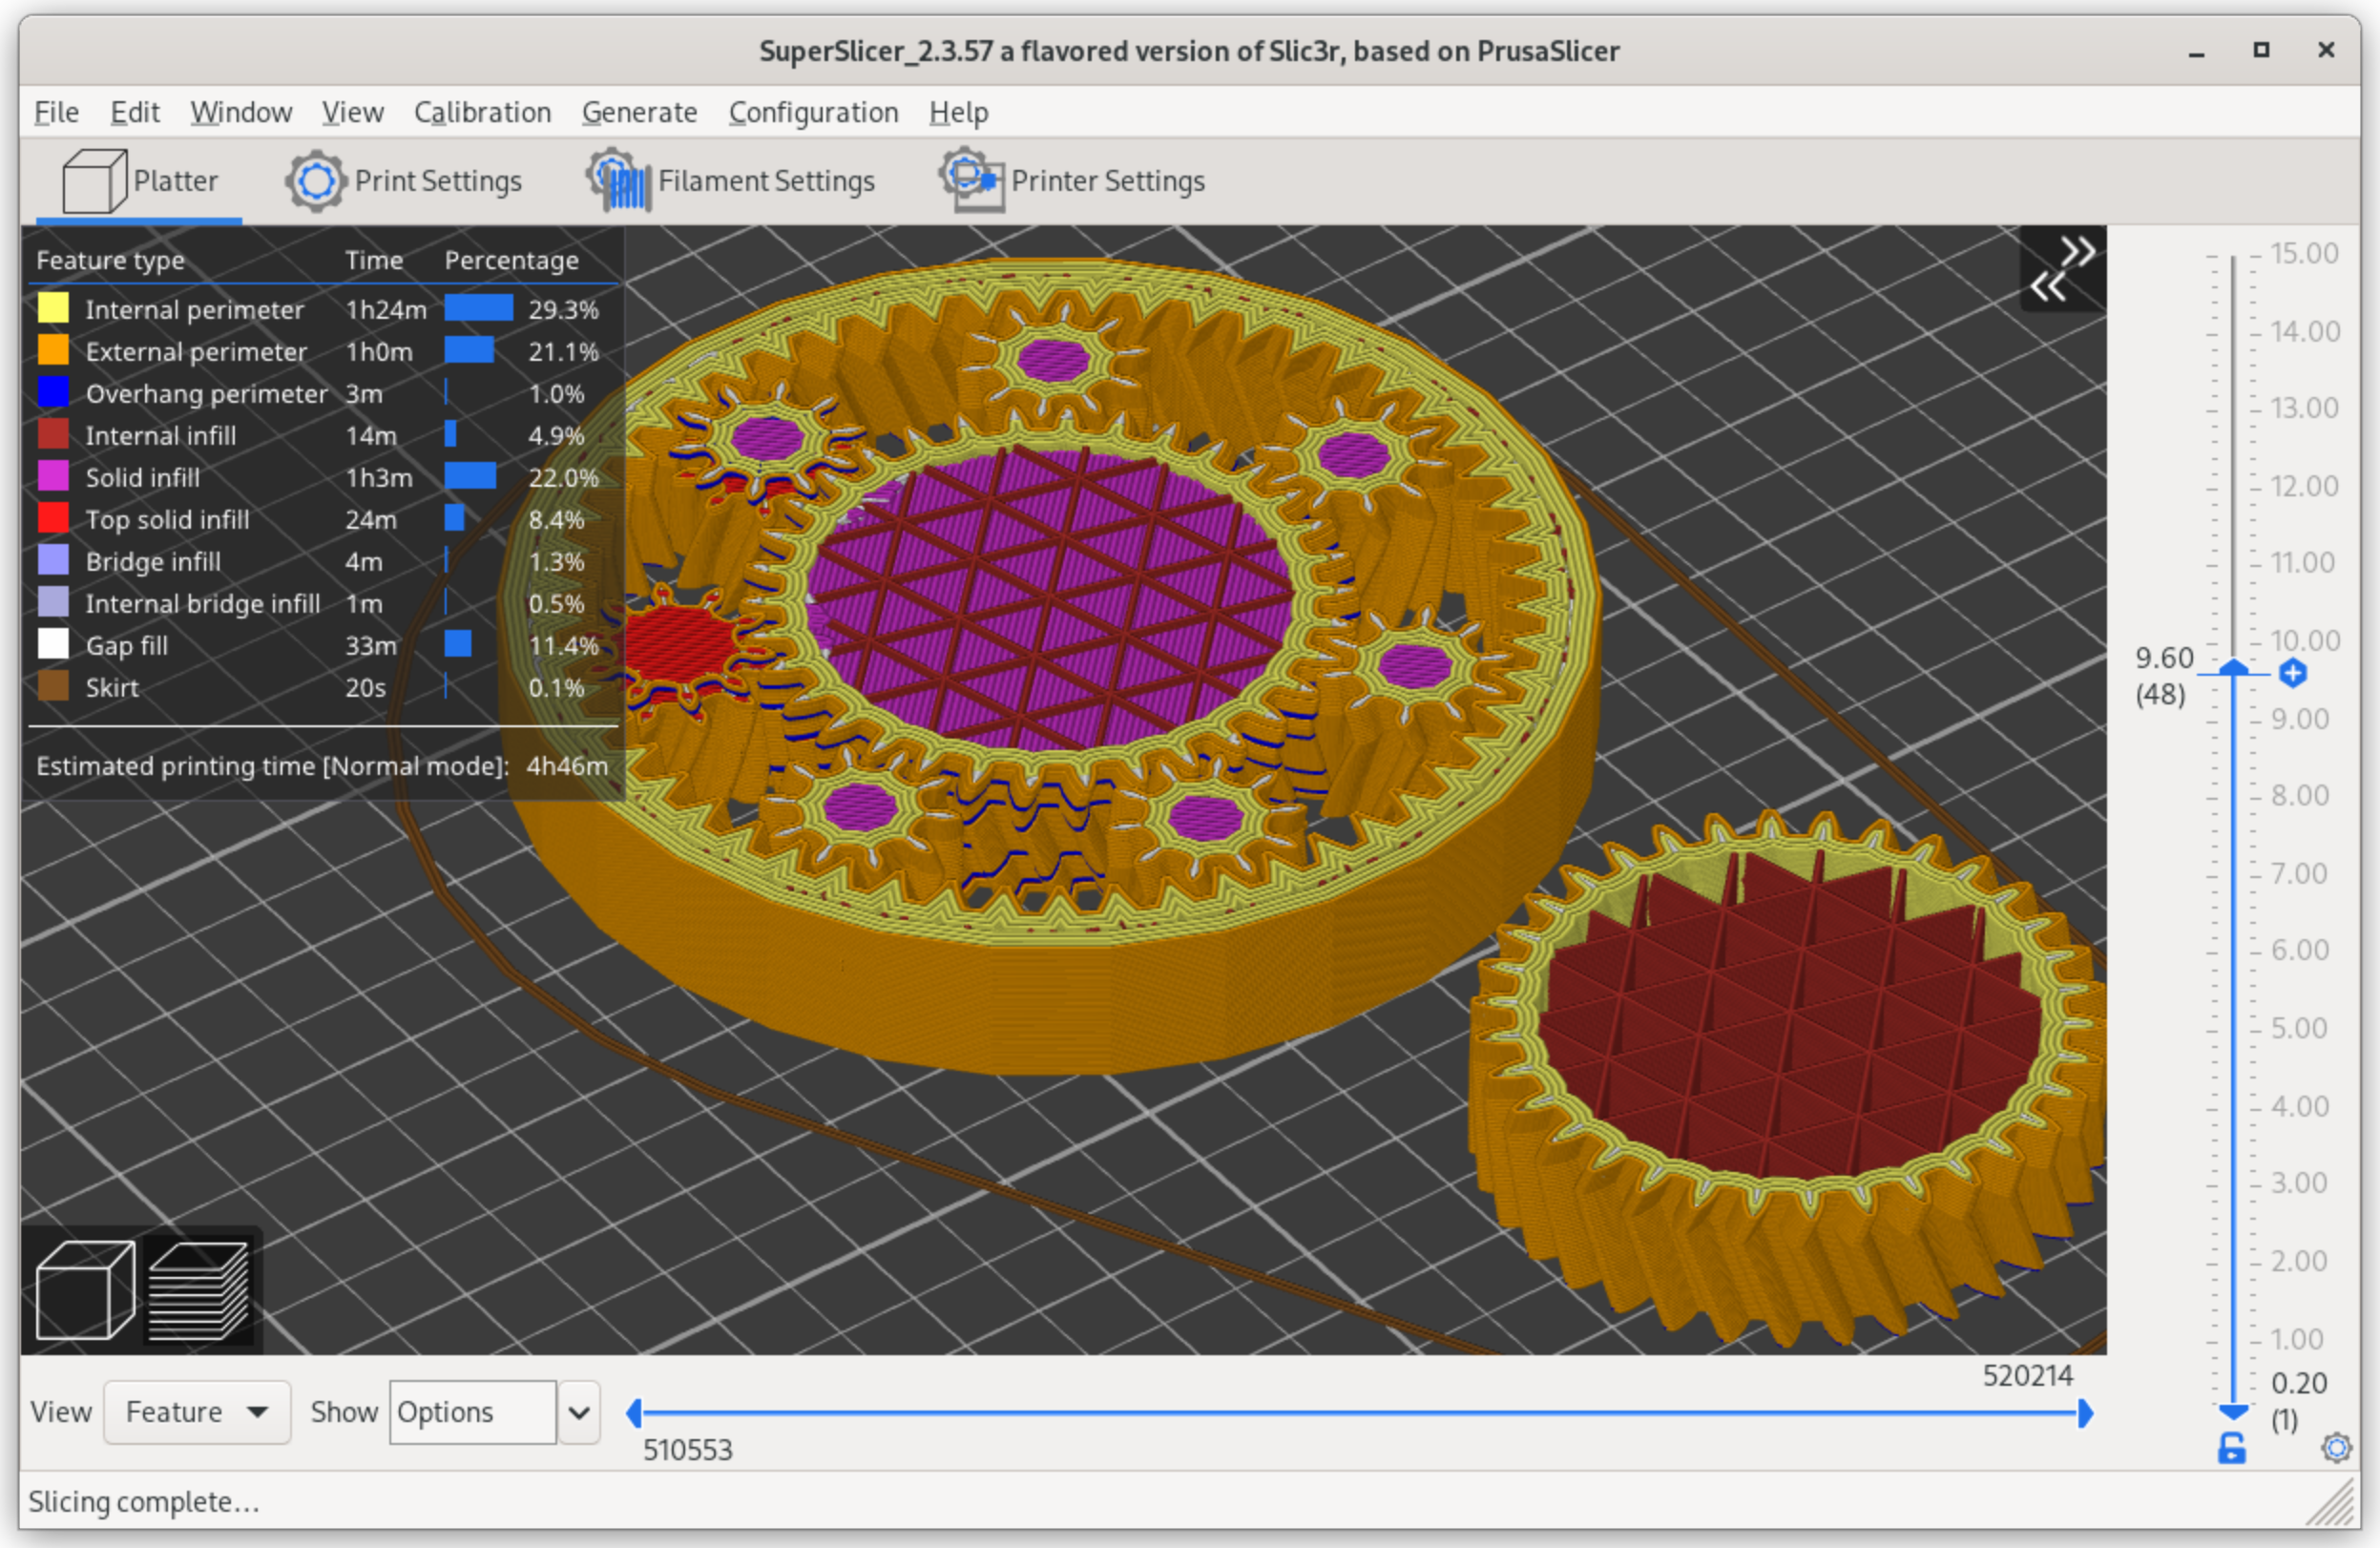The image size is (2380, 1548).
Task: Toggle Overhang perimeter legend entry
Action: (x=318, y=393)
